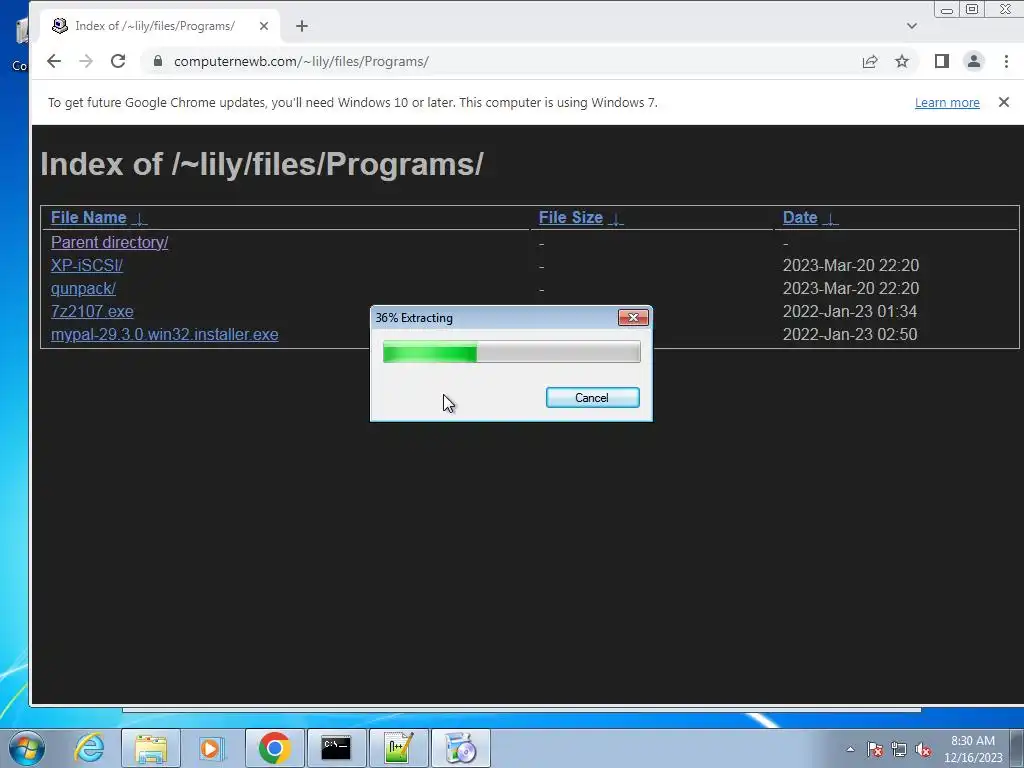Click the date 2022-Jan-23 02:50
Image resolution: width=1024 pixels, height=768 pixels.
tap(850, 334)
